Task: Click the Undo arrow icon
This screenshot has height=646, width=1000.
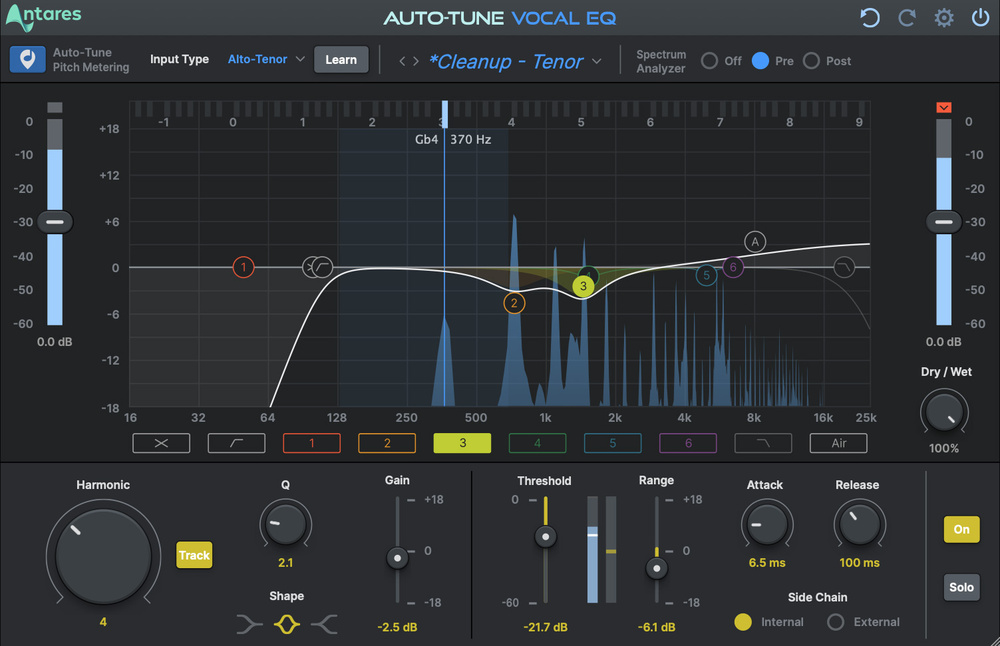Action: pyautogui.click(x=869, y=17)
